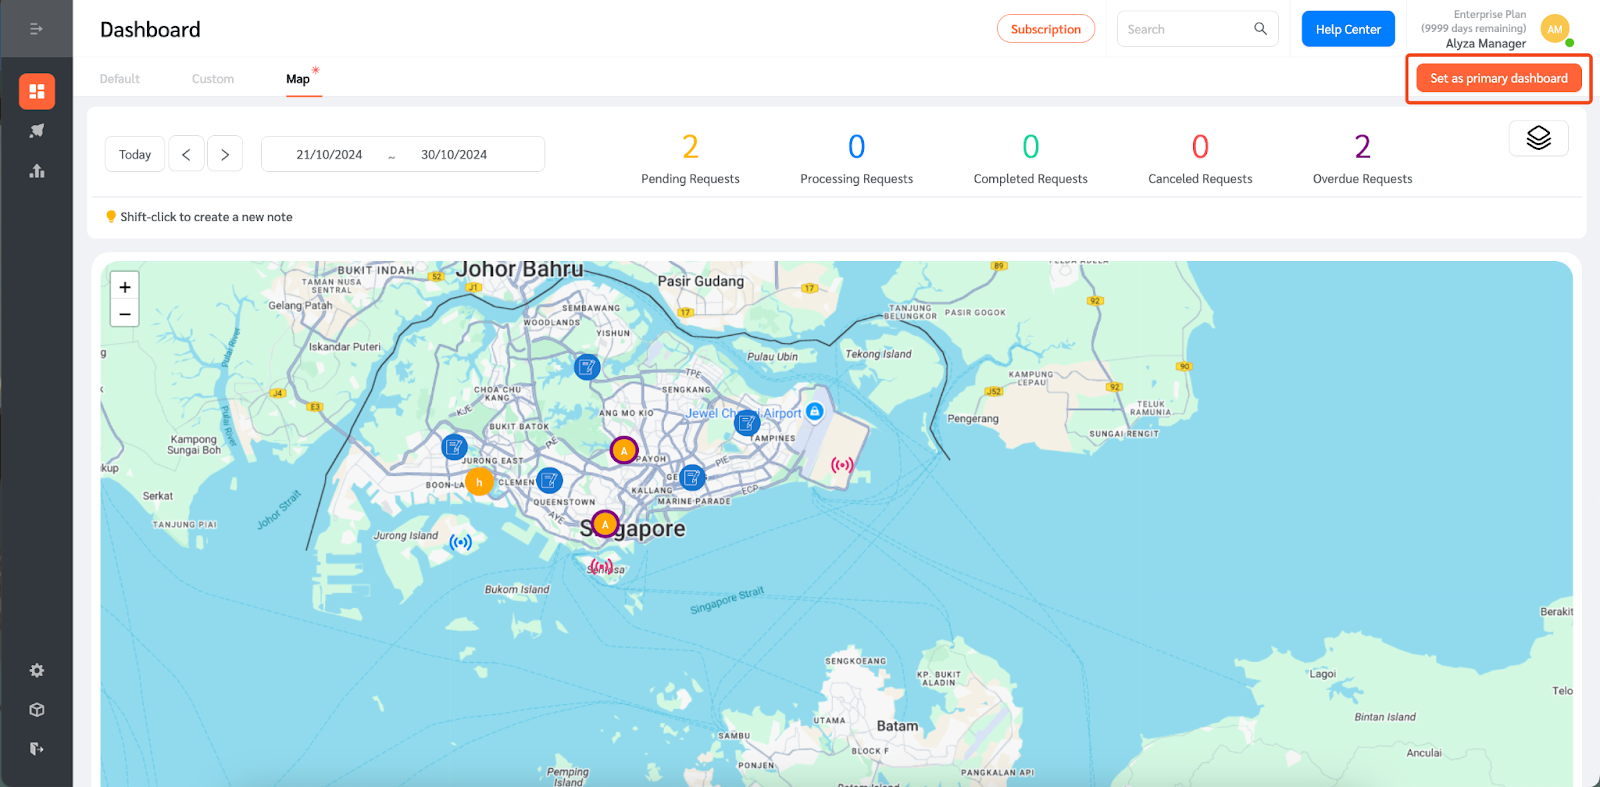The width and height of the screenshot is (1600, 787).
Task: Switch to the Custom tab
Action: (213, 79)
